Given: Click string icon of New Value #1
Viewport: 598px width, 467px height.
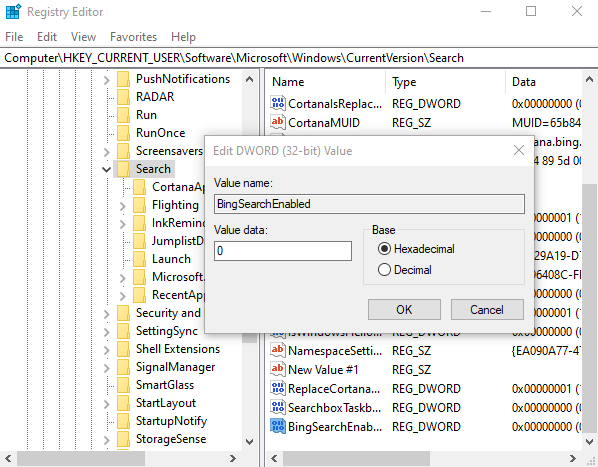Looking at the screenshot, I should (x=278, y=369).
